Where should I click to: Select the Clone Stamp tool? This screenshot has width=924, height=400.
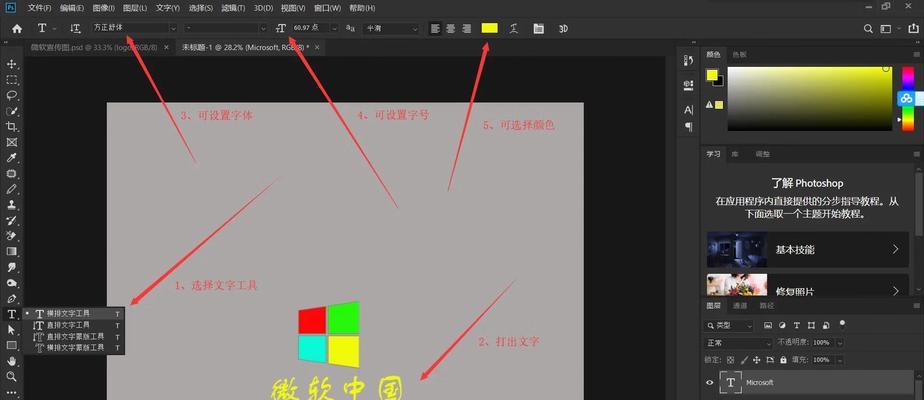pos(11,205)
